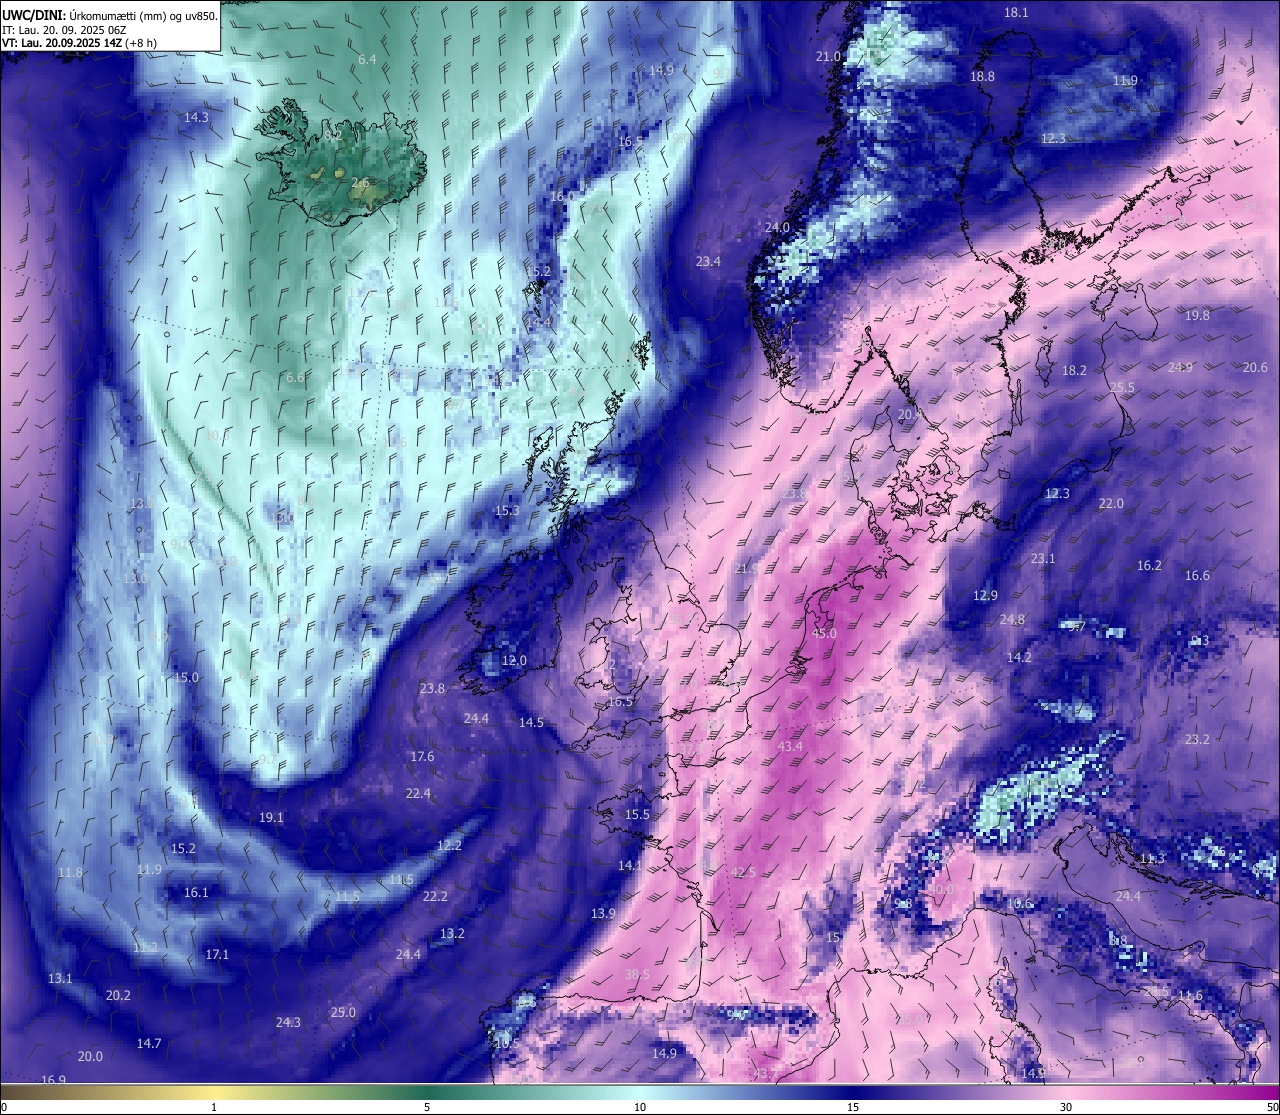Click the 6.6 map value
The image size is (1280, 1115).
[295, 377]
